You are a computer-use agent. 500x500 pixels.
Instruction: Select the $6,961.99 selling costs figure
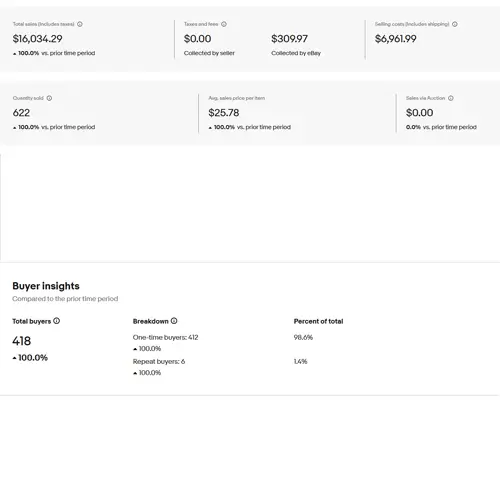click(395, 39)
